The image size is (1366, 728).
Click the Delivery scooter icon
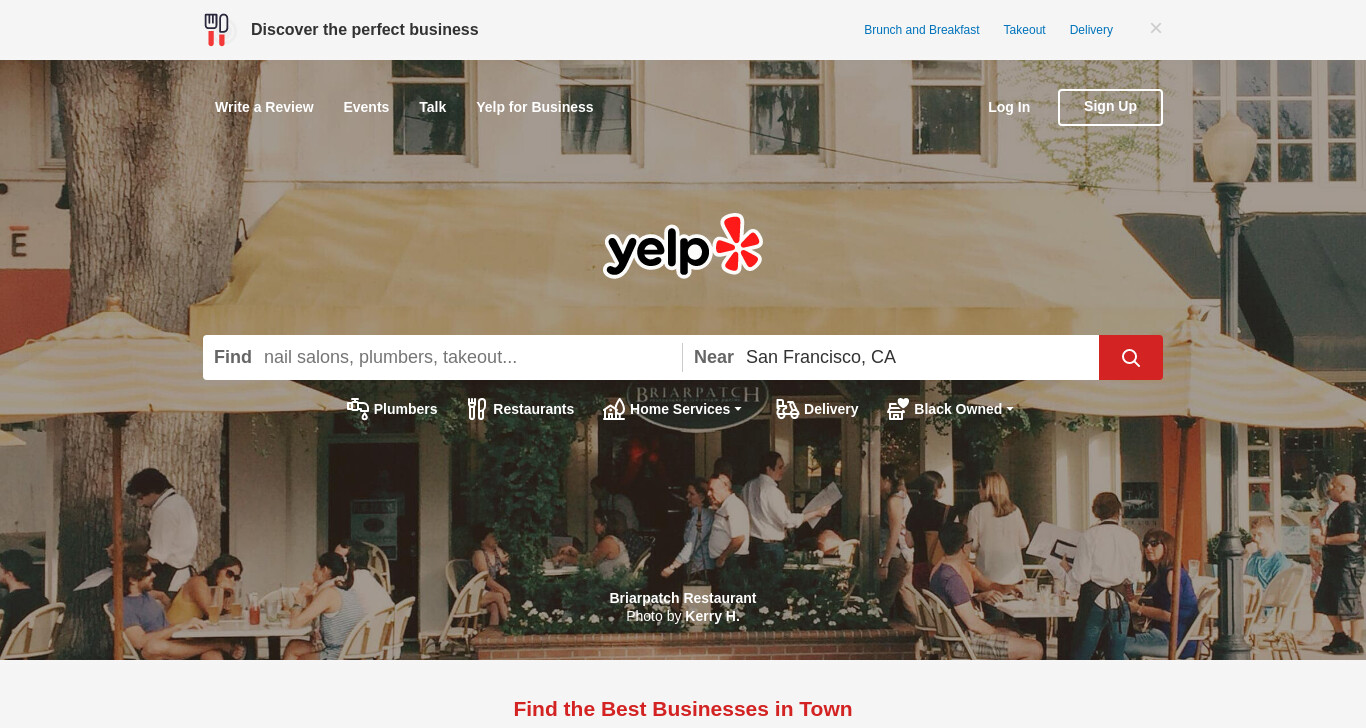coord(787,409)
